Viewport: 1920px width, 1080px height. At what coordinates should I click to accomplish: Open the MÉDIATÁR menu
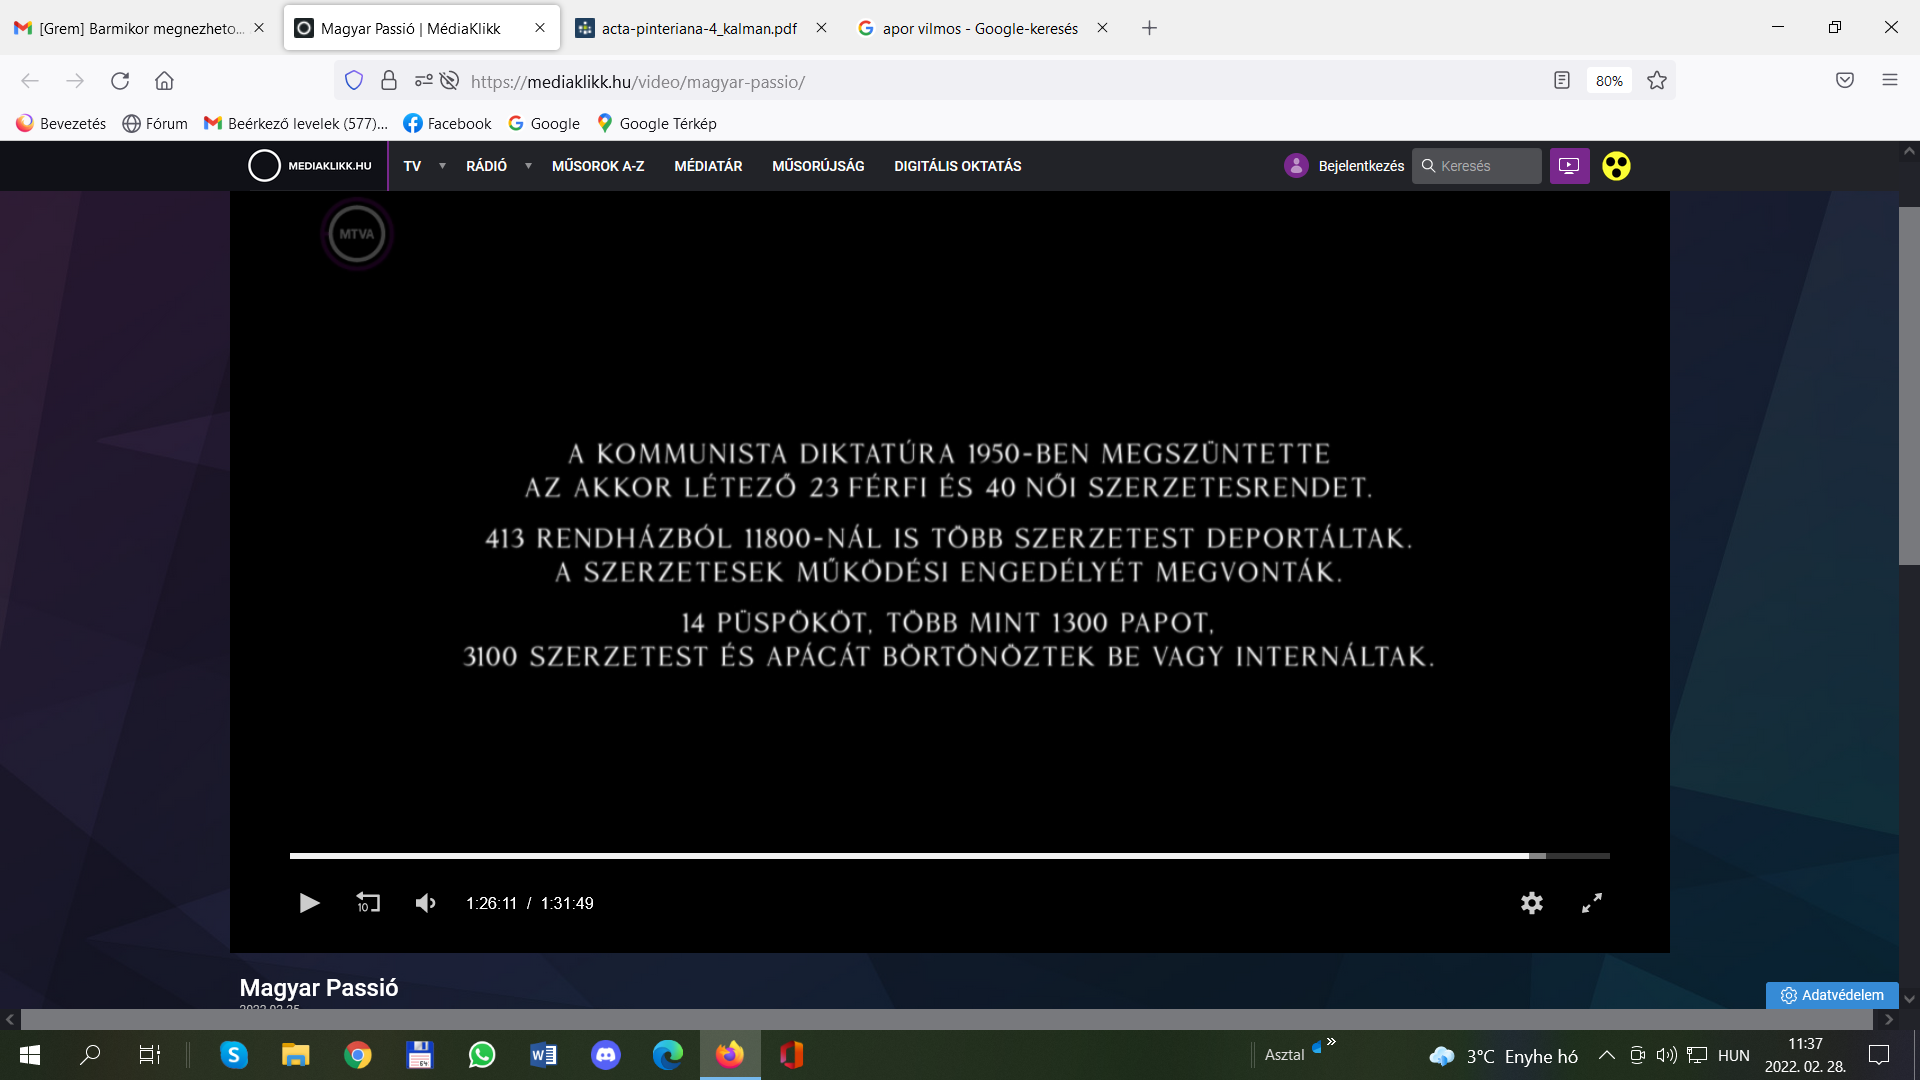[708, 166]
